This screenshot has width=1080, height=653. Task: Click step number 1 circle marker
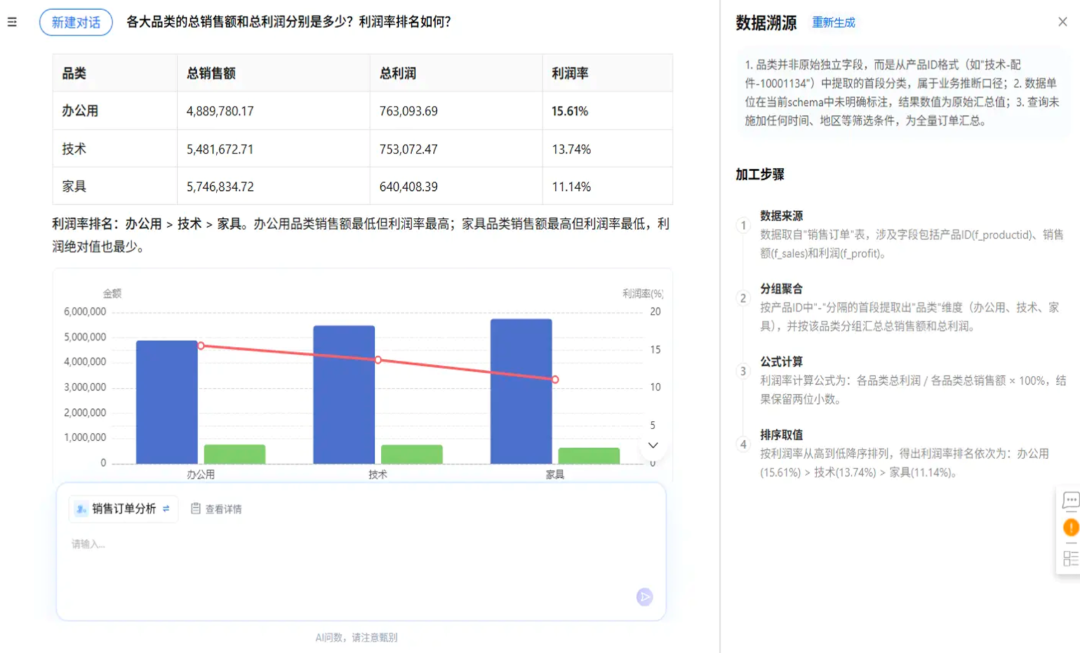743,225
